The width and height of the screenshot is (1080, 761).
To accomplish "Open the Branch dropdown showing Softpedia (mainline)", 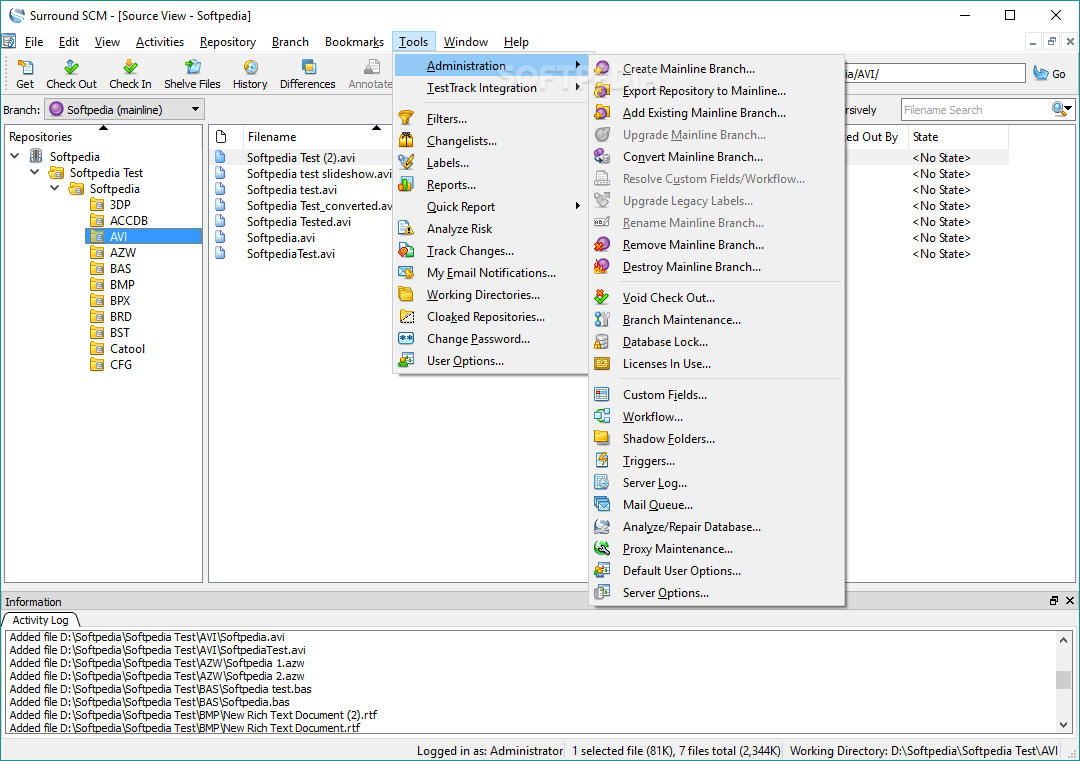I will pos(125,109).
